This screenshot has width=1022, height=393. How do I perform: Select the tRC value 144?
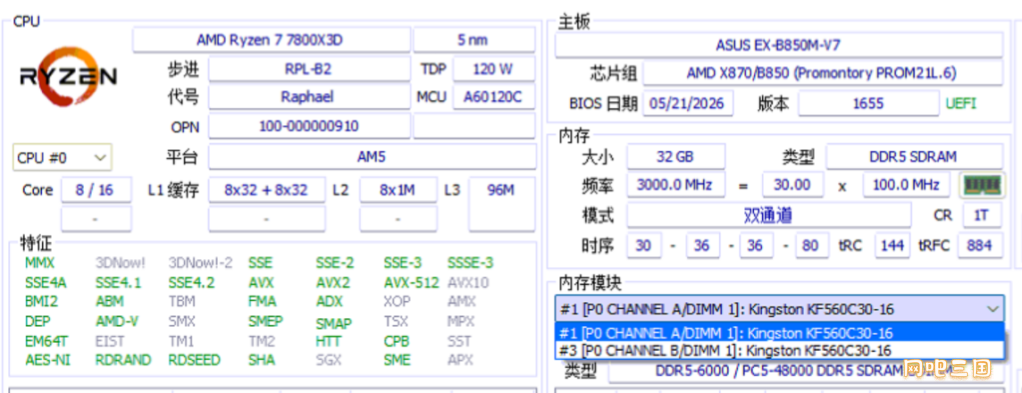[892, 245]
